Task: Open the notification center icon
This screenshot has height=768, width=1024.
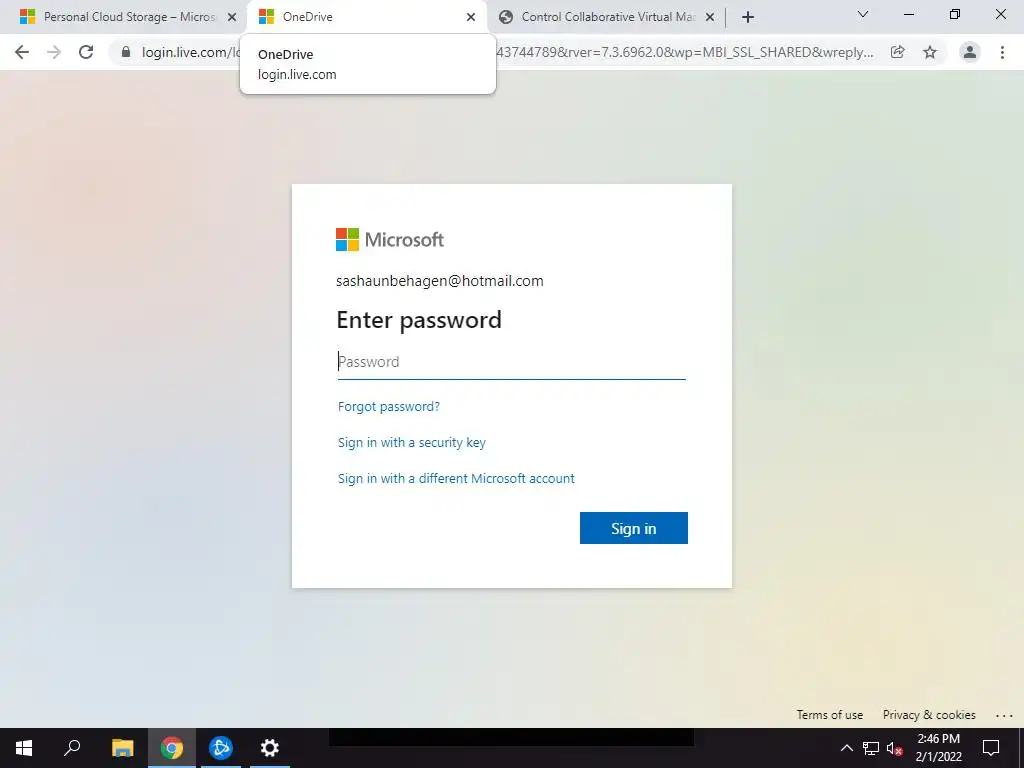Action: click(991, 748)
